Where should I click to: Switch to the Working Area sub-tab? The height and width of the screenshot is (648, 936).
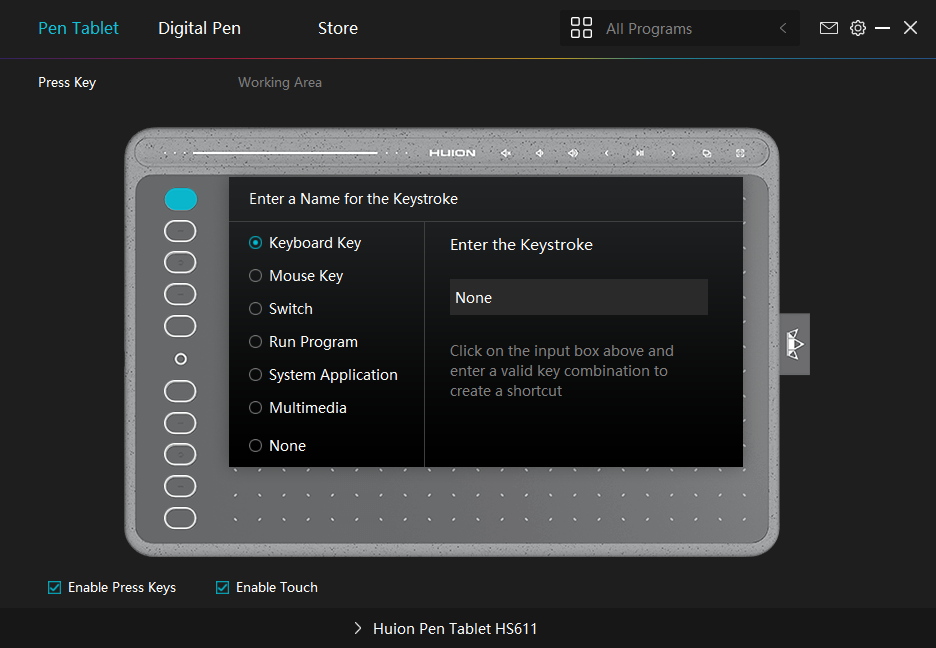(280, 82)
